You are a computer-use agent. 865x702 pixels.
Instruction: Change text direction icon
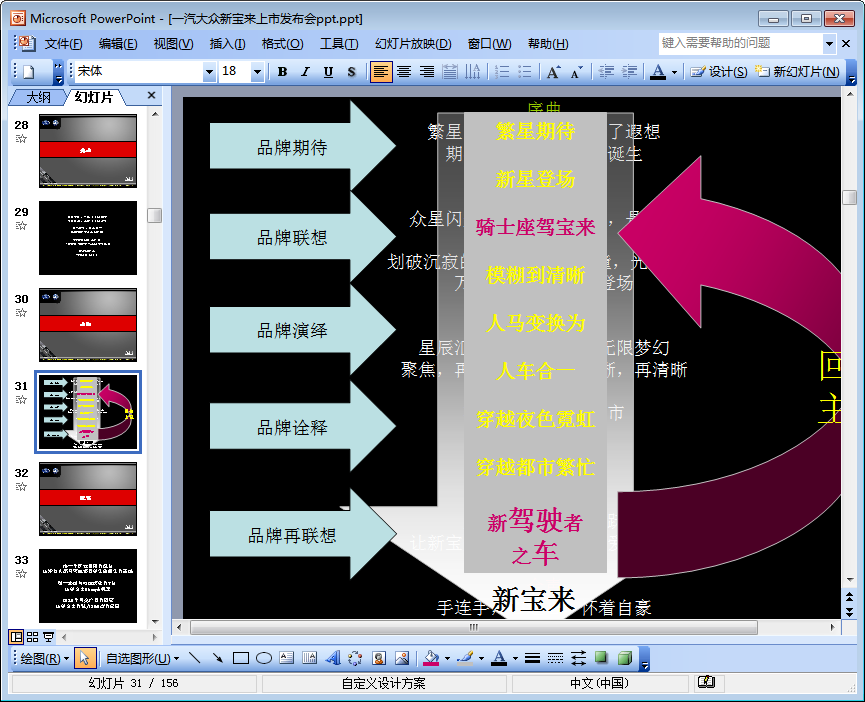(473, 72)
